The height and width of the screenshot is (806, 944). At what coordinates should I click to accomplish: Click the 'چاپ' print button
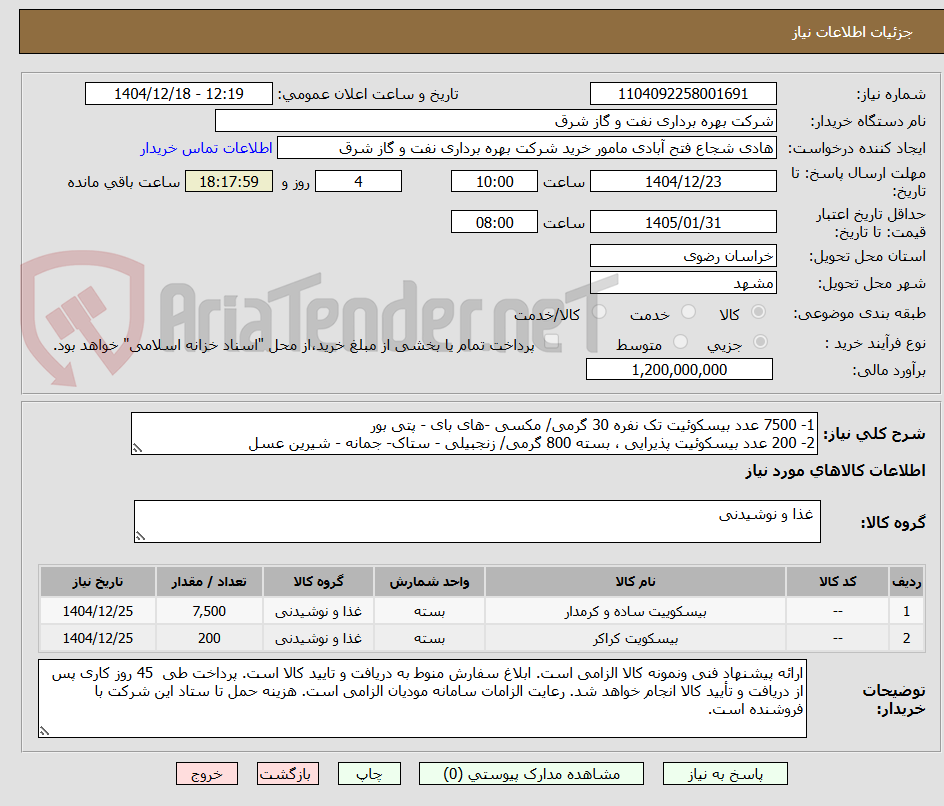(369, 774)
